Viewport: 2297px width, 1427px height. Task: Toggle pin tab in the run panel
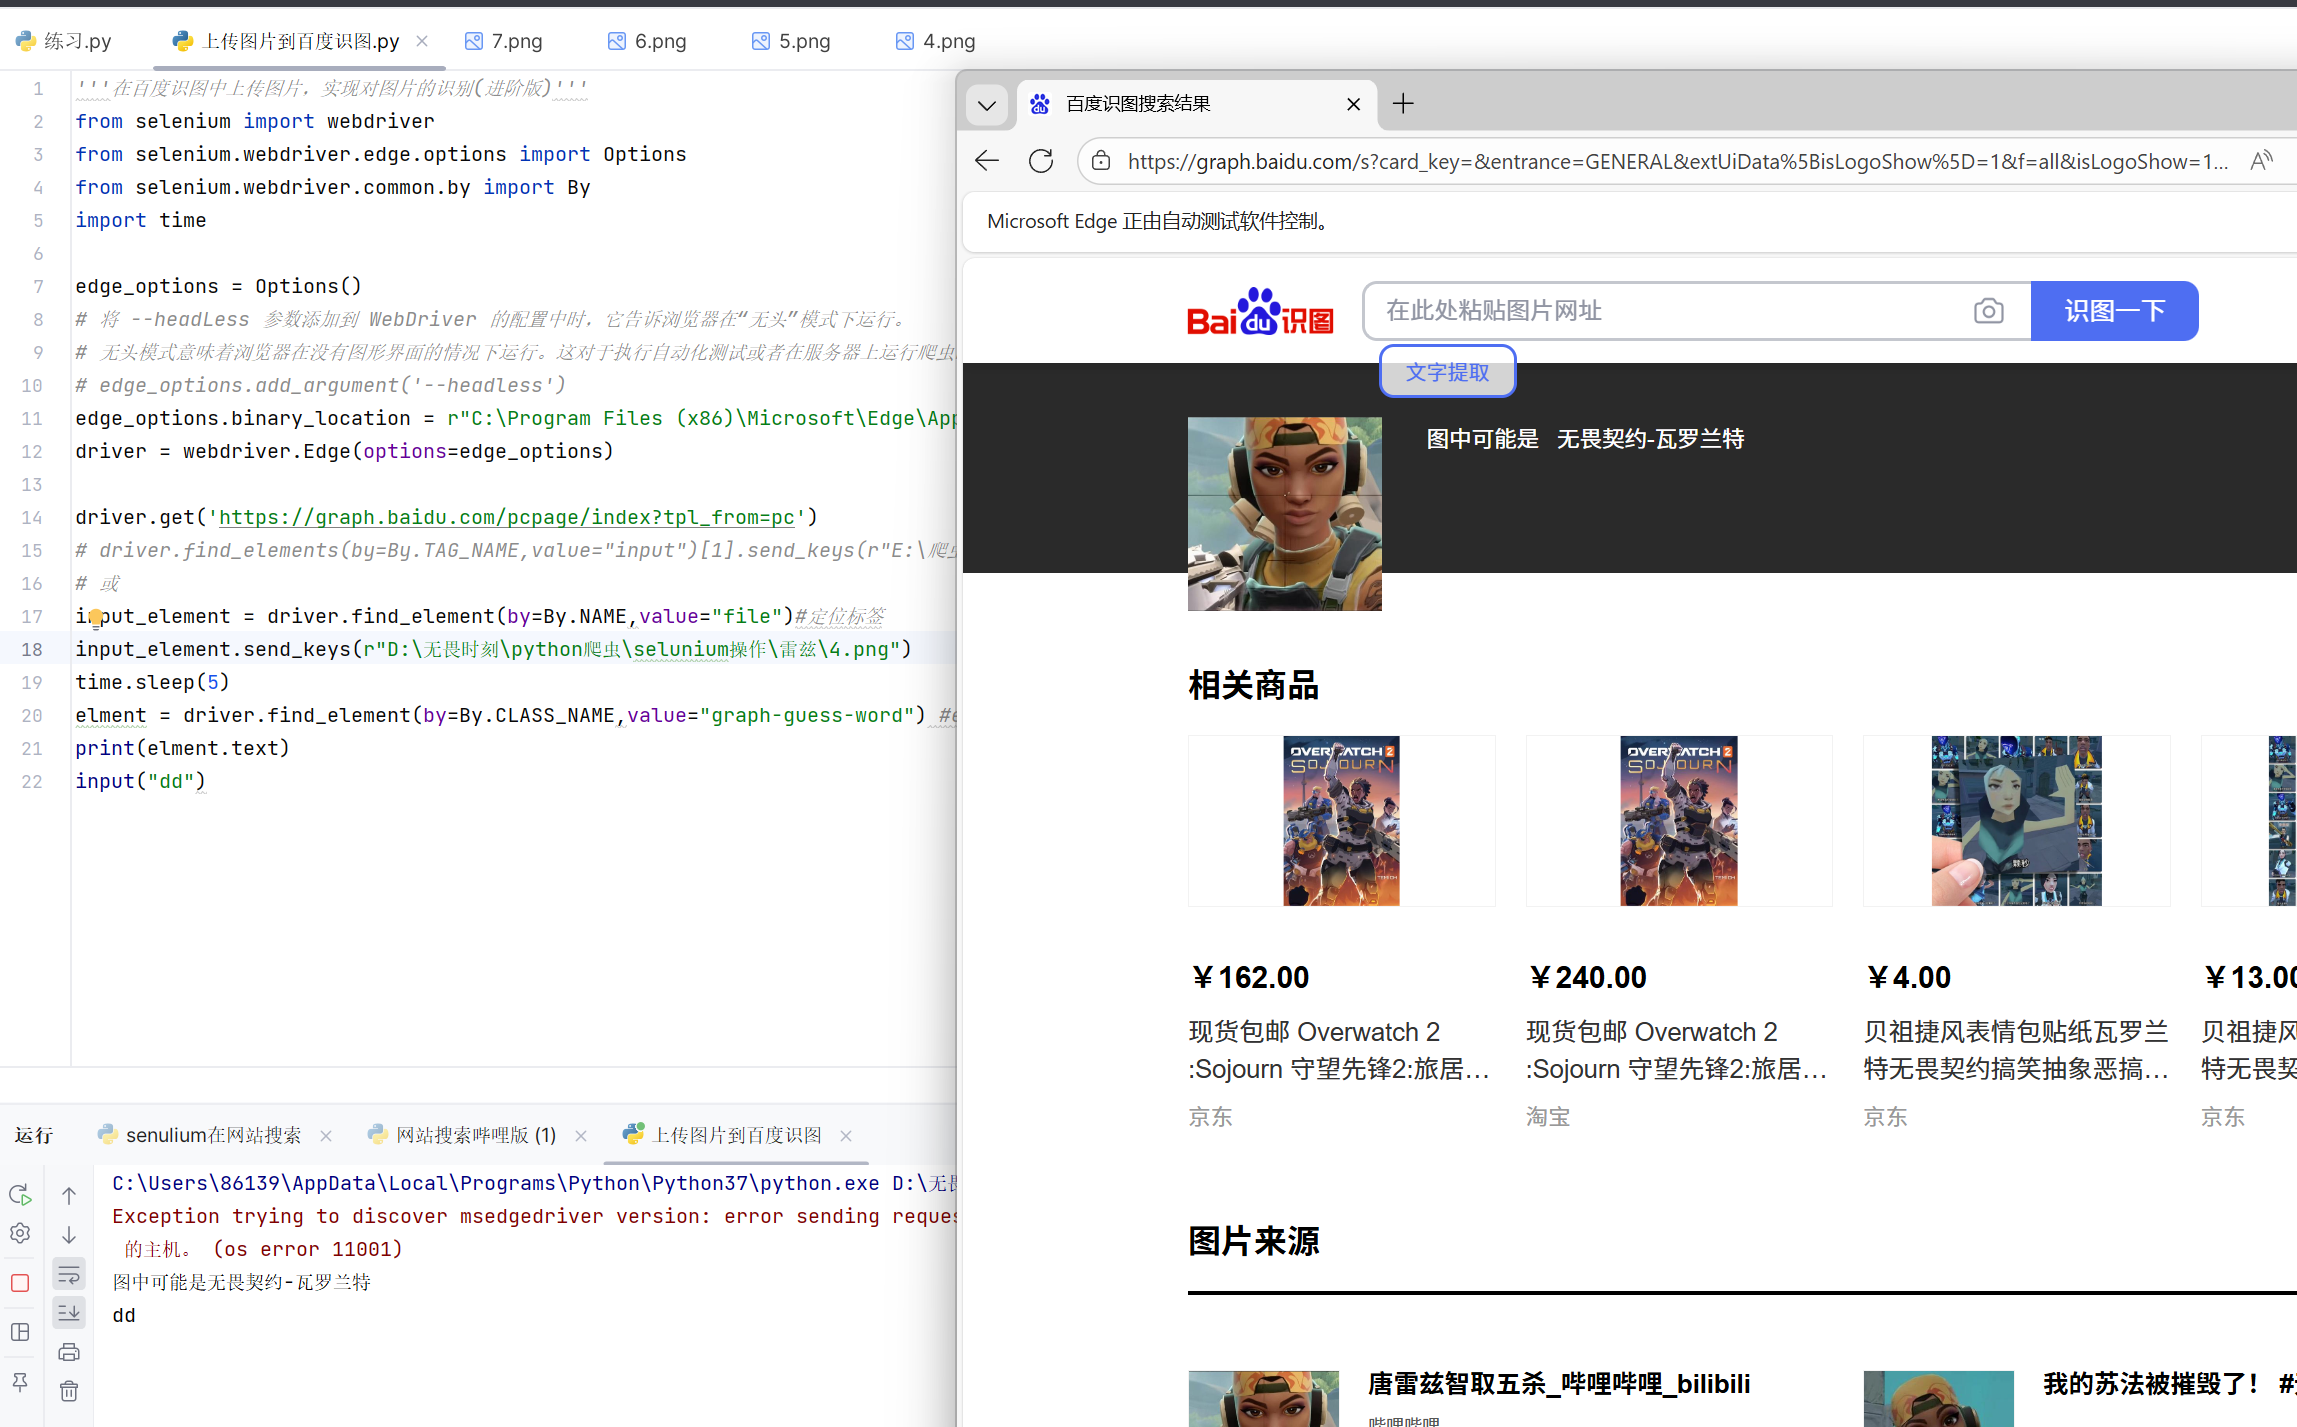(x=20, y=1381)
